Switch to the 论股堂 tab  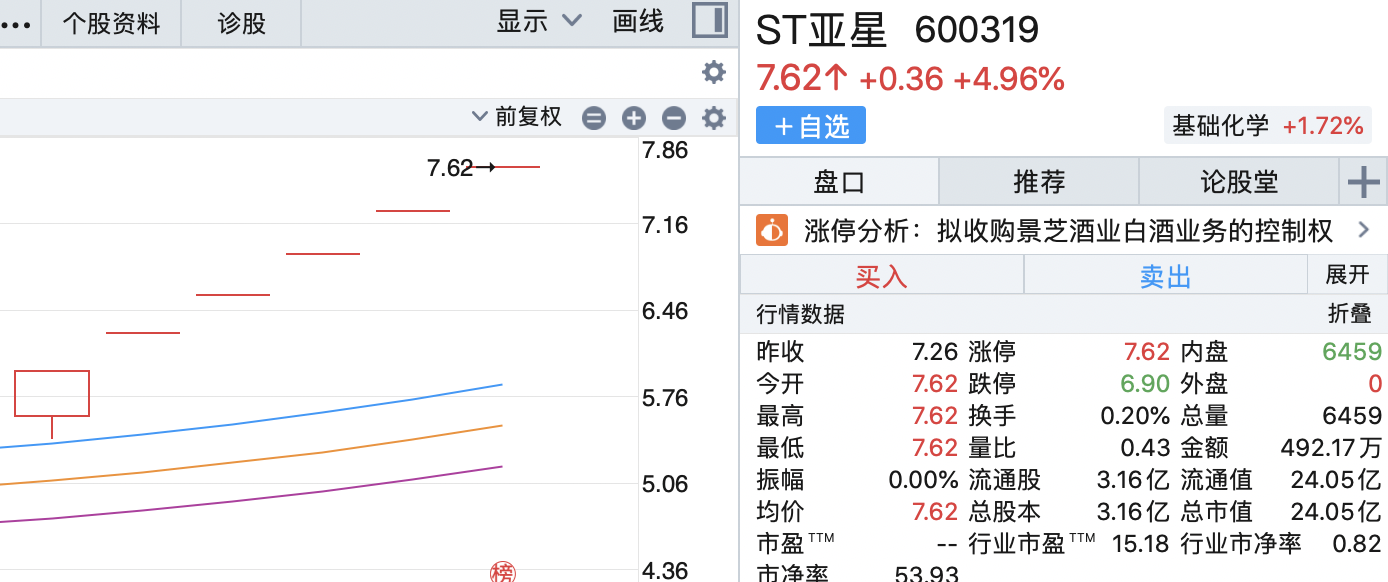(1239, 182)
